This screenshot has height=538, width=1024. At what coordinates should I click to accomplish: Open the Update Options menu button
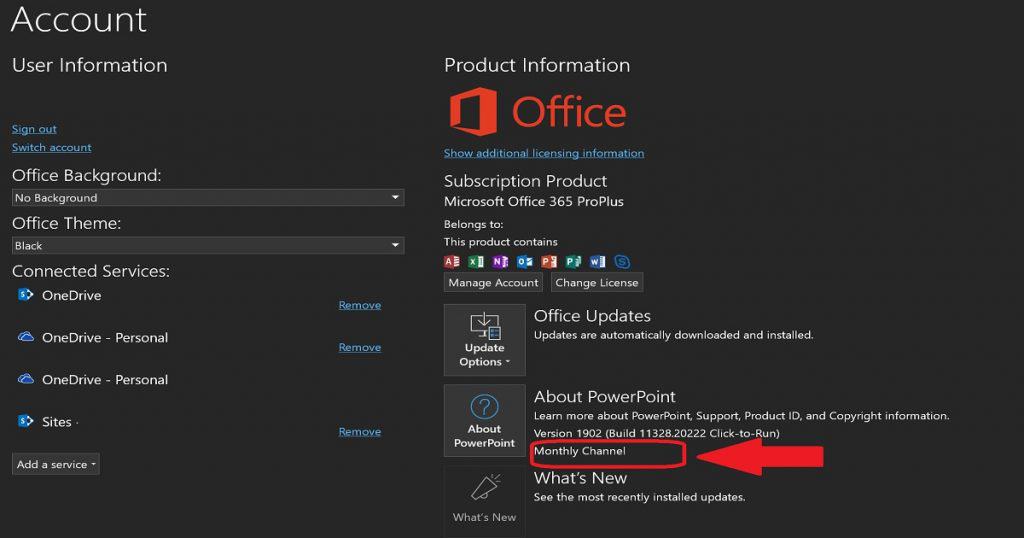485,340
